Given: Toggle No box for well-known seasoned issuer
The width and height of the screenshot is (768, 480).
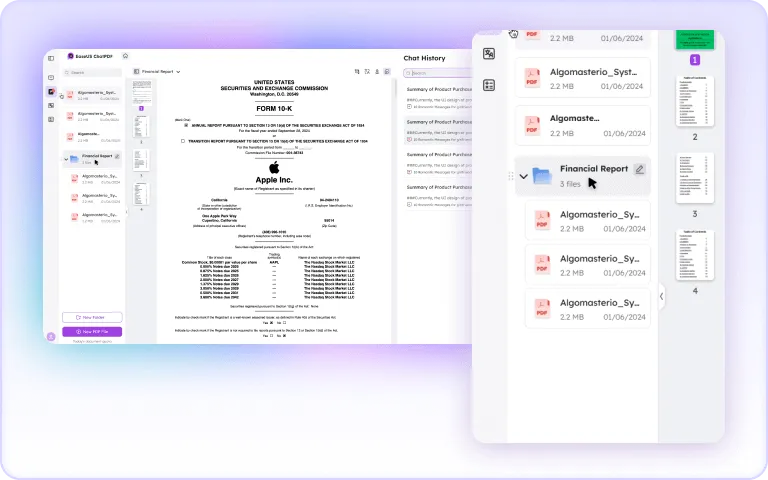Looking at the screenshot, I should 285,323.
